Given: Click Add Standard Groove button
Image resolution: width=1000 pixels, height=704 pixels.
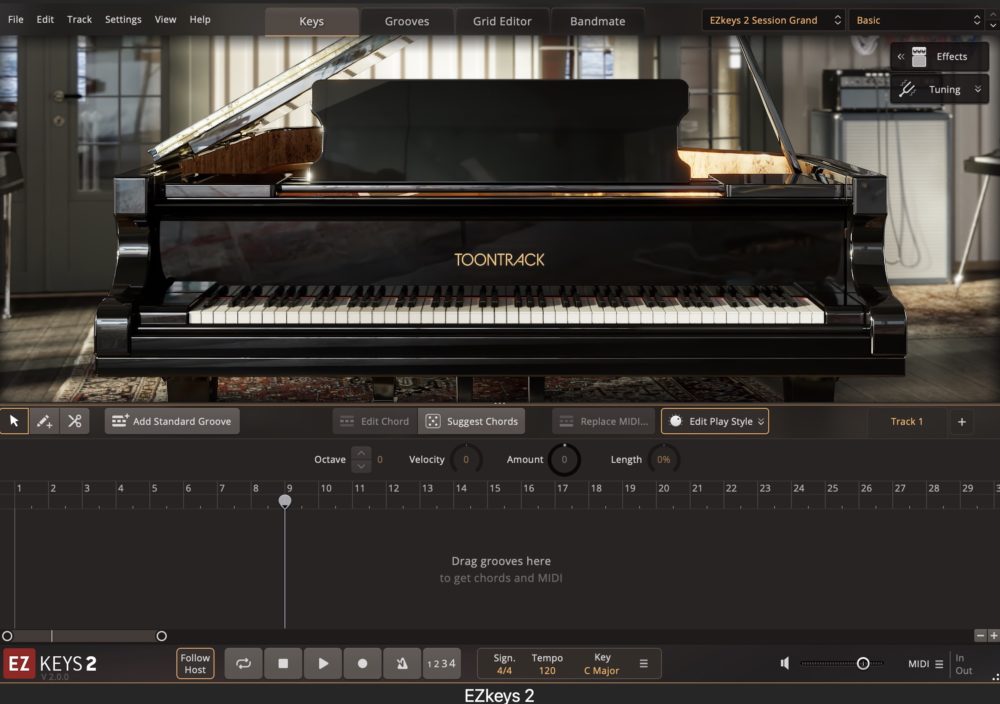Looking at the screenshot, I should pyautogui.click(x=172, y=421).
